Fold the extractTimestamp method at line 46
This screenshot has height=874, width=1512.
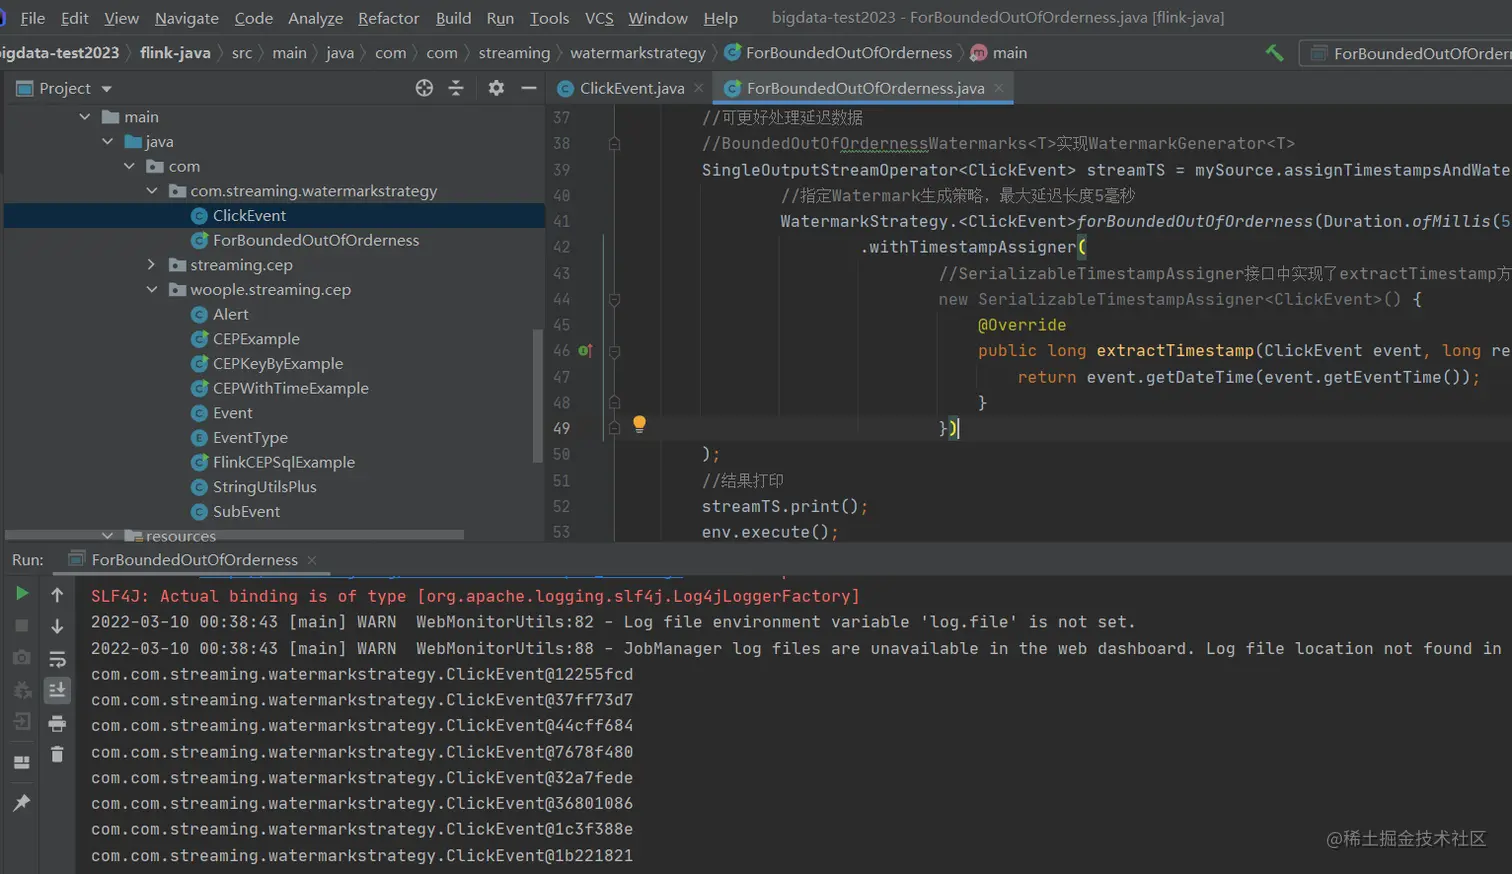point(614,351)
